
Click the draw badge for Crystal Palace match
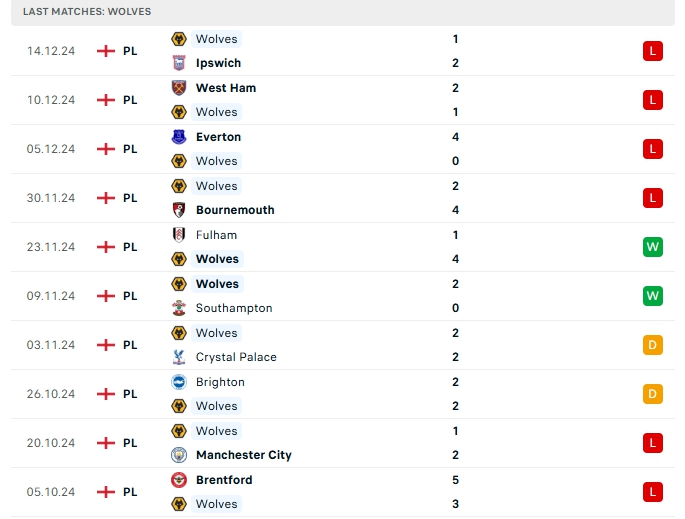pyautogui.click(x=653, y=345)
